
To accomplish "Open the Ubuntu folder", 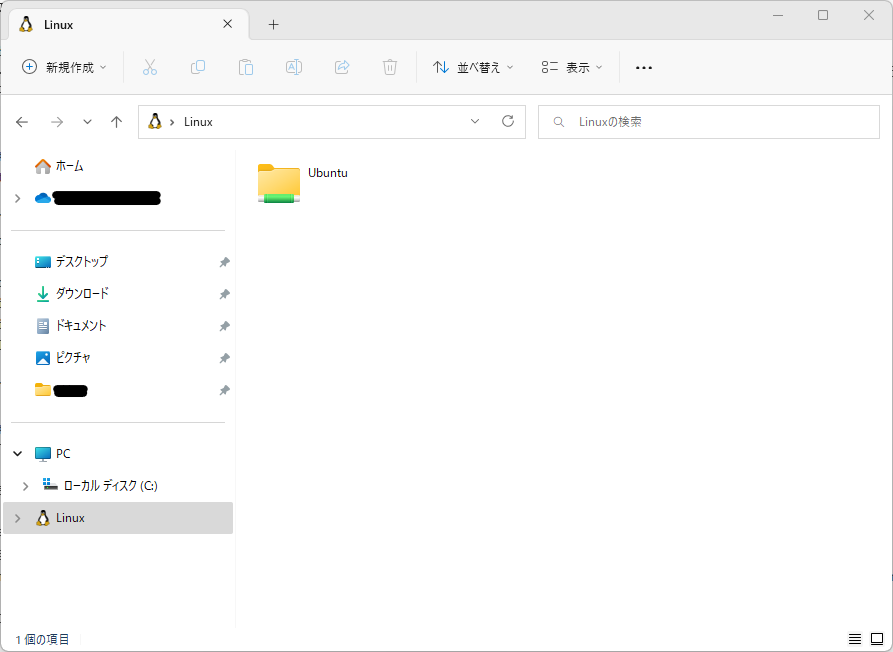I will (x=278, y=181).
